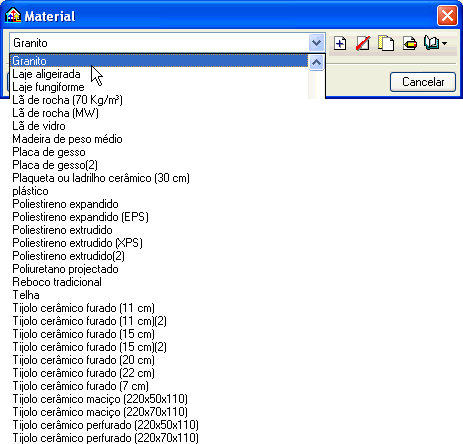Click the Cancelar button
The width and height of the screenshot is (463, 444).
click(x=423, y=82)
